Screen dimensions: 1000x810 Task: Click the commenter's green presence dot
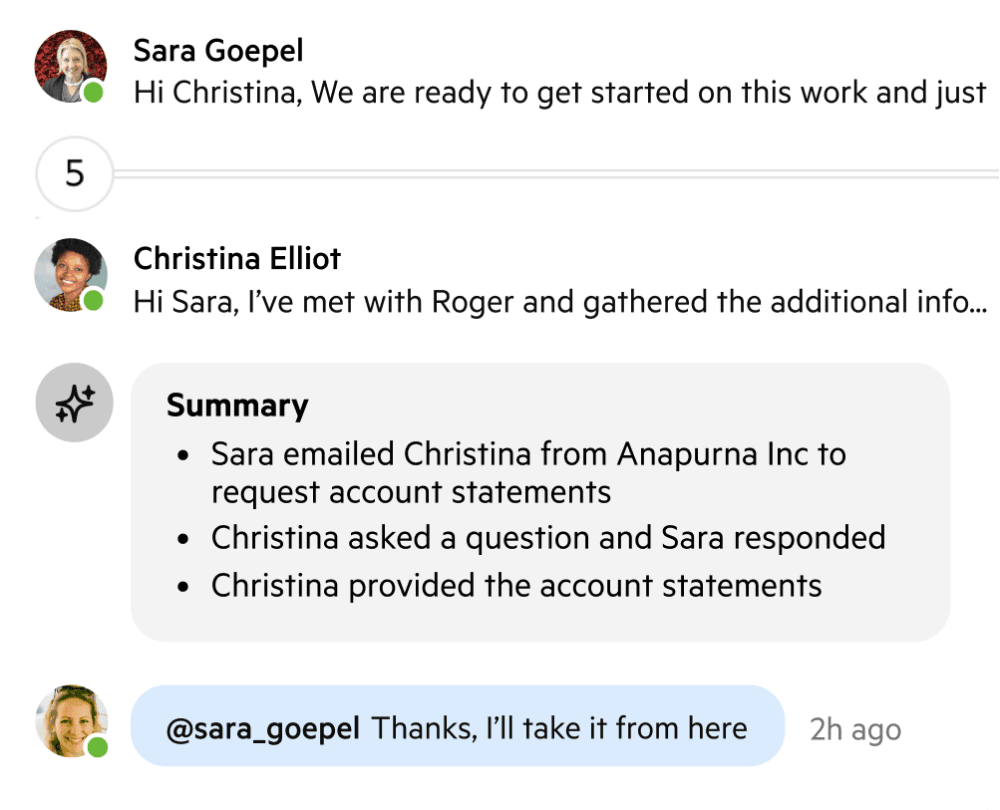pos(97,748)
